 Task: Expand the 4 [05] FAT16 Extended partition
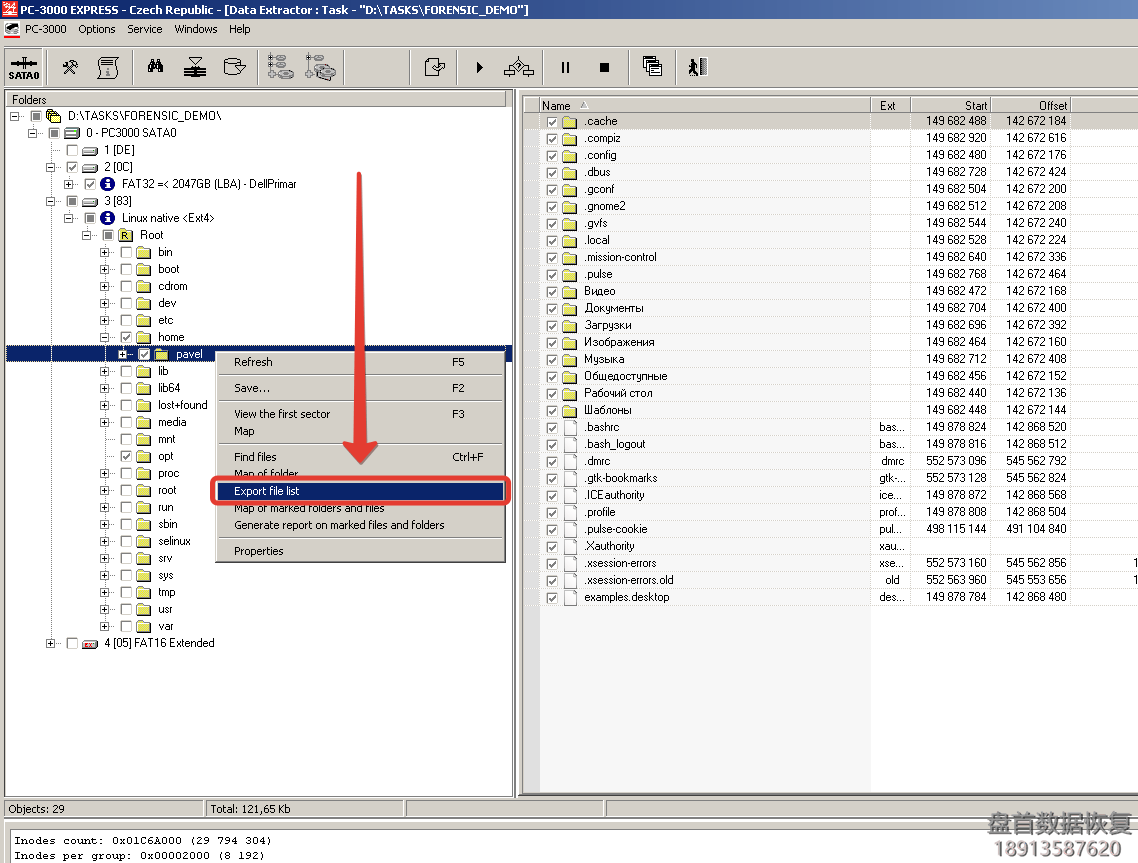pyautogui.click(x=50, y=643)
